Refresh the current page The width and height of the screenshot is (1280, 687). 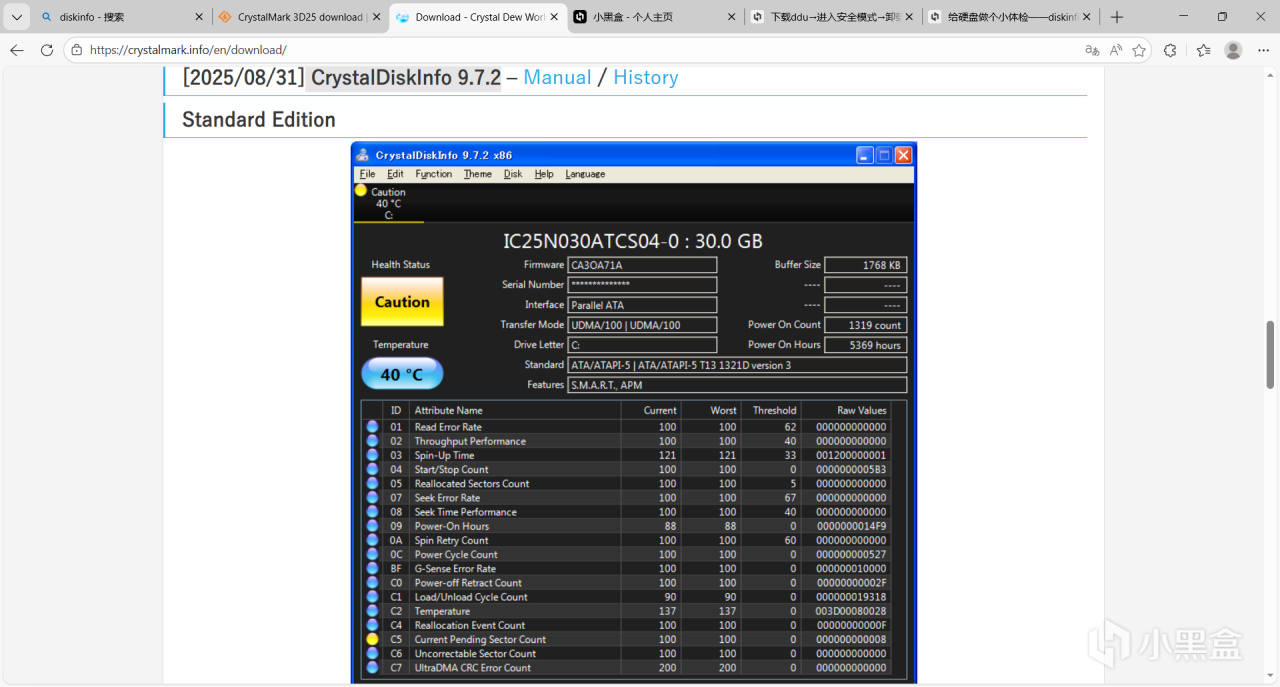click(47, 50)
